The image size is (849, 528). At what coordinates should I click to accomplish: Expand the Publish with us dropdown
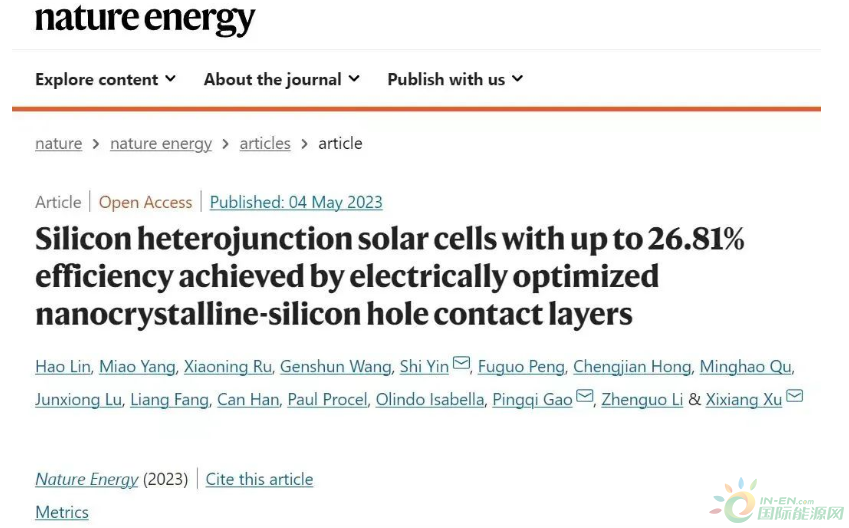pyautogui.click(x=455, y=79)
